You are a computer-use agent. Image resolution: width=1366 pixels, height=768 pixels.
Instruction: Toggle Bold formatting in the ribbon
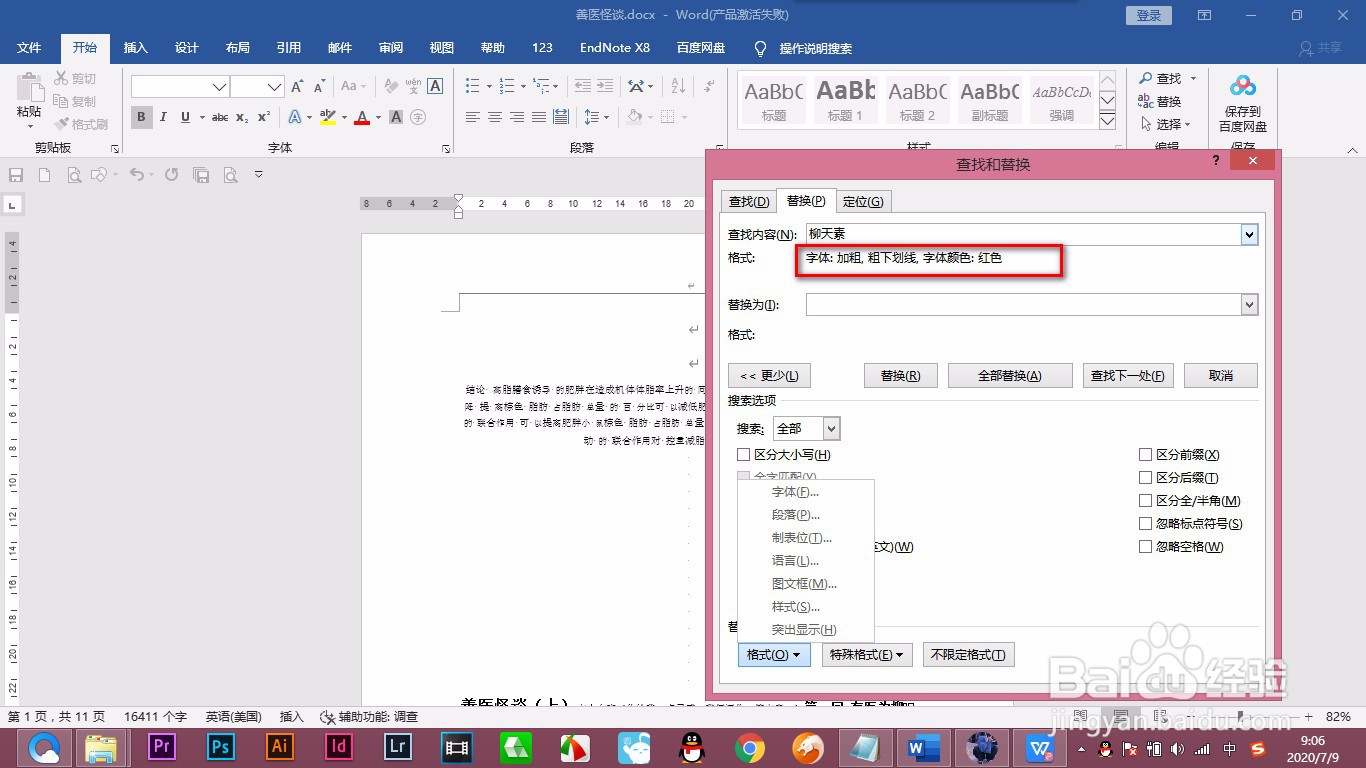point(141,117)
